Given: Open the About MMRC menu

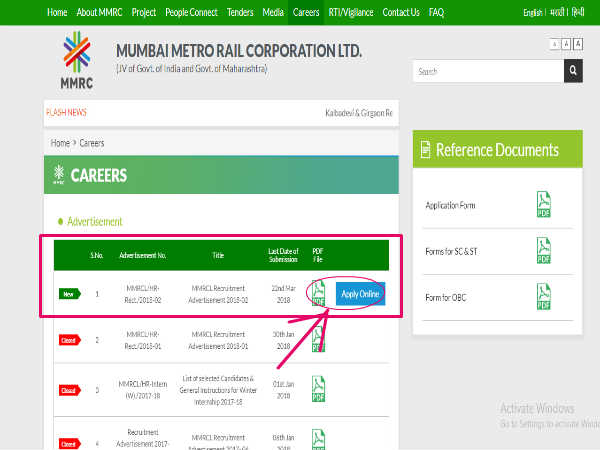Looking at the screenshot, I should tap(99, 13).
